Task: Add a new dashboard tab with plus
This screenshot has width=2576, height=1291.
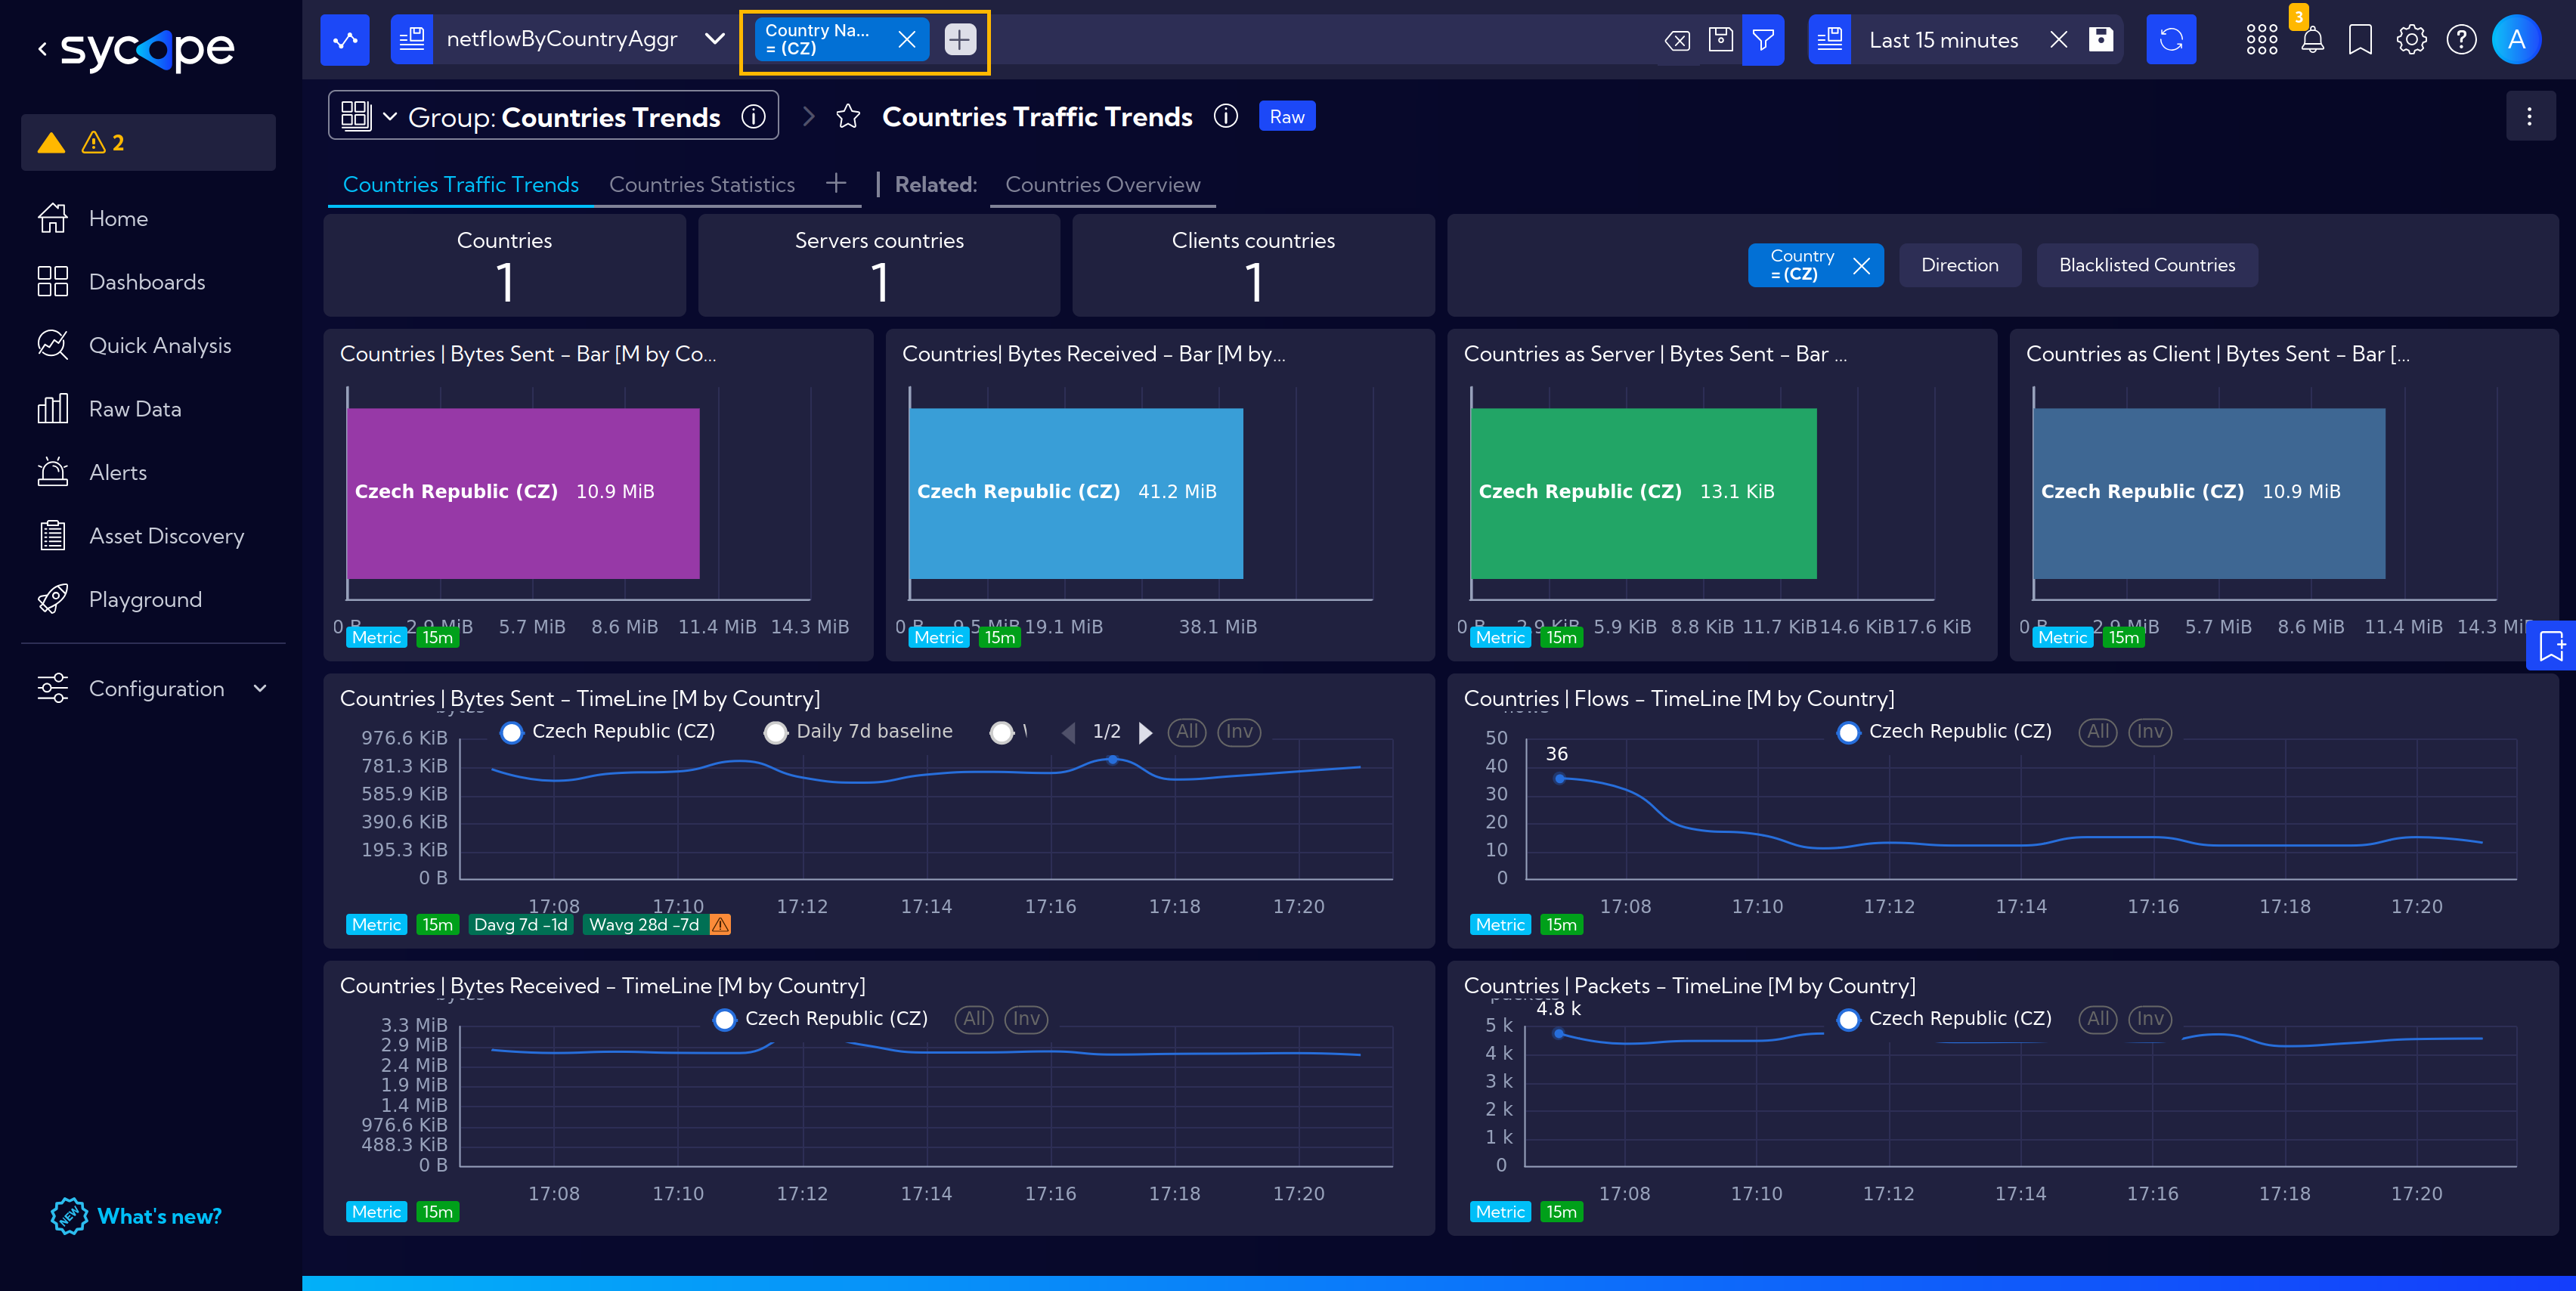Action: pos(836,183)
